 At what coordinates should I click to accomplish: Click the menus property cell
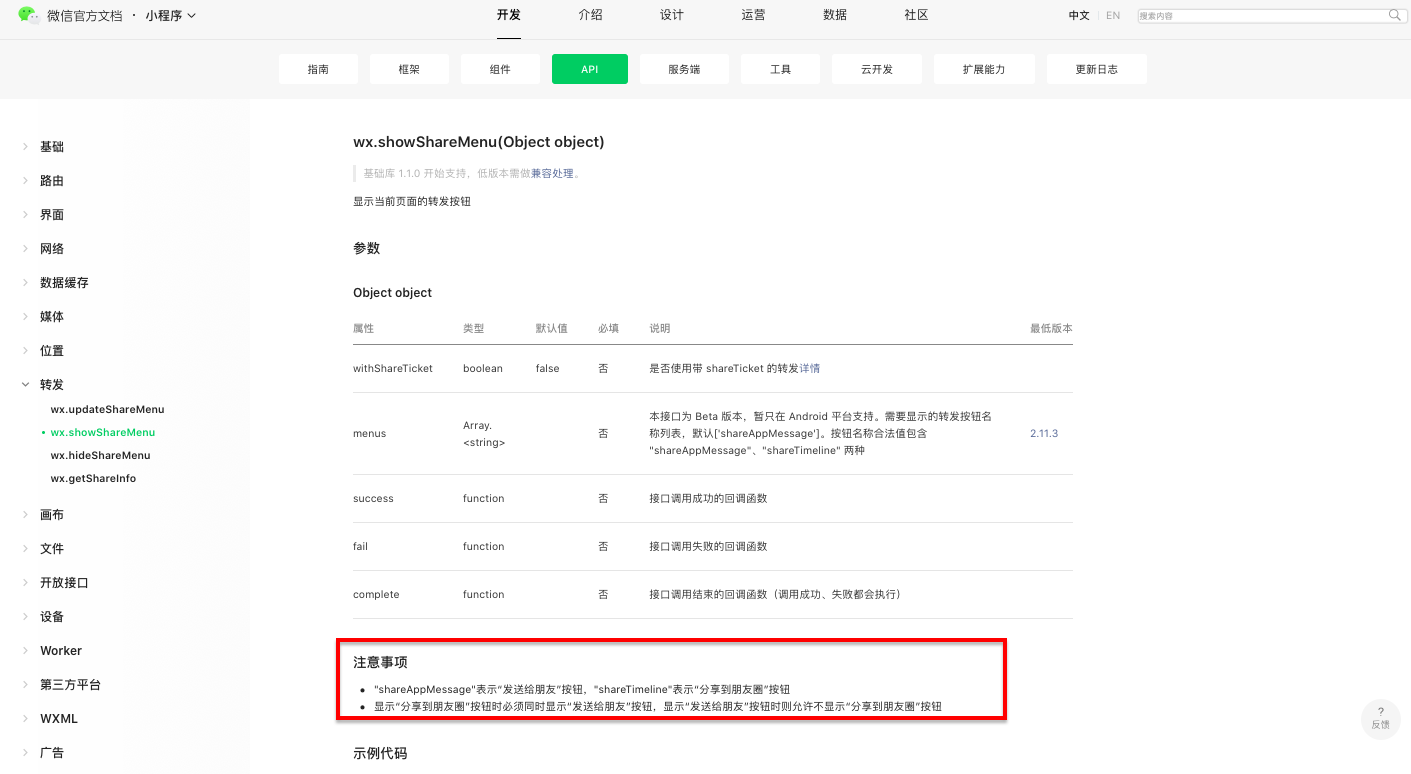tap(369, 433)
